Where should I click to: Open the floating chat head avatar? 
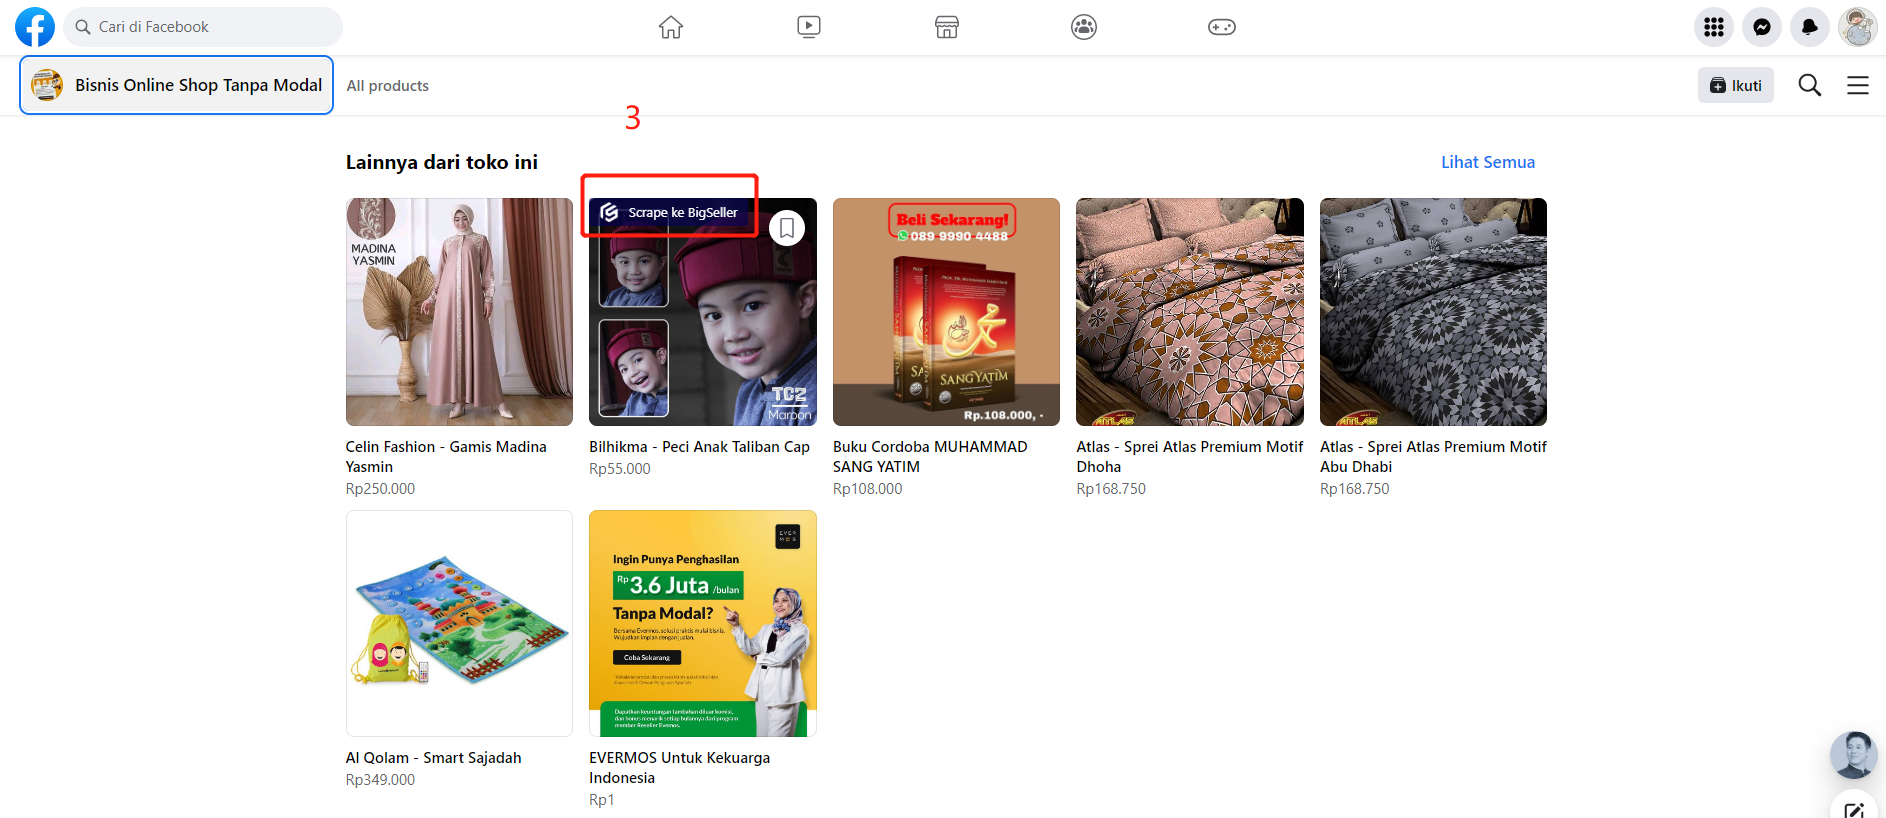coord(1853,755)
